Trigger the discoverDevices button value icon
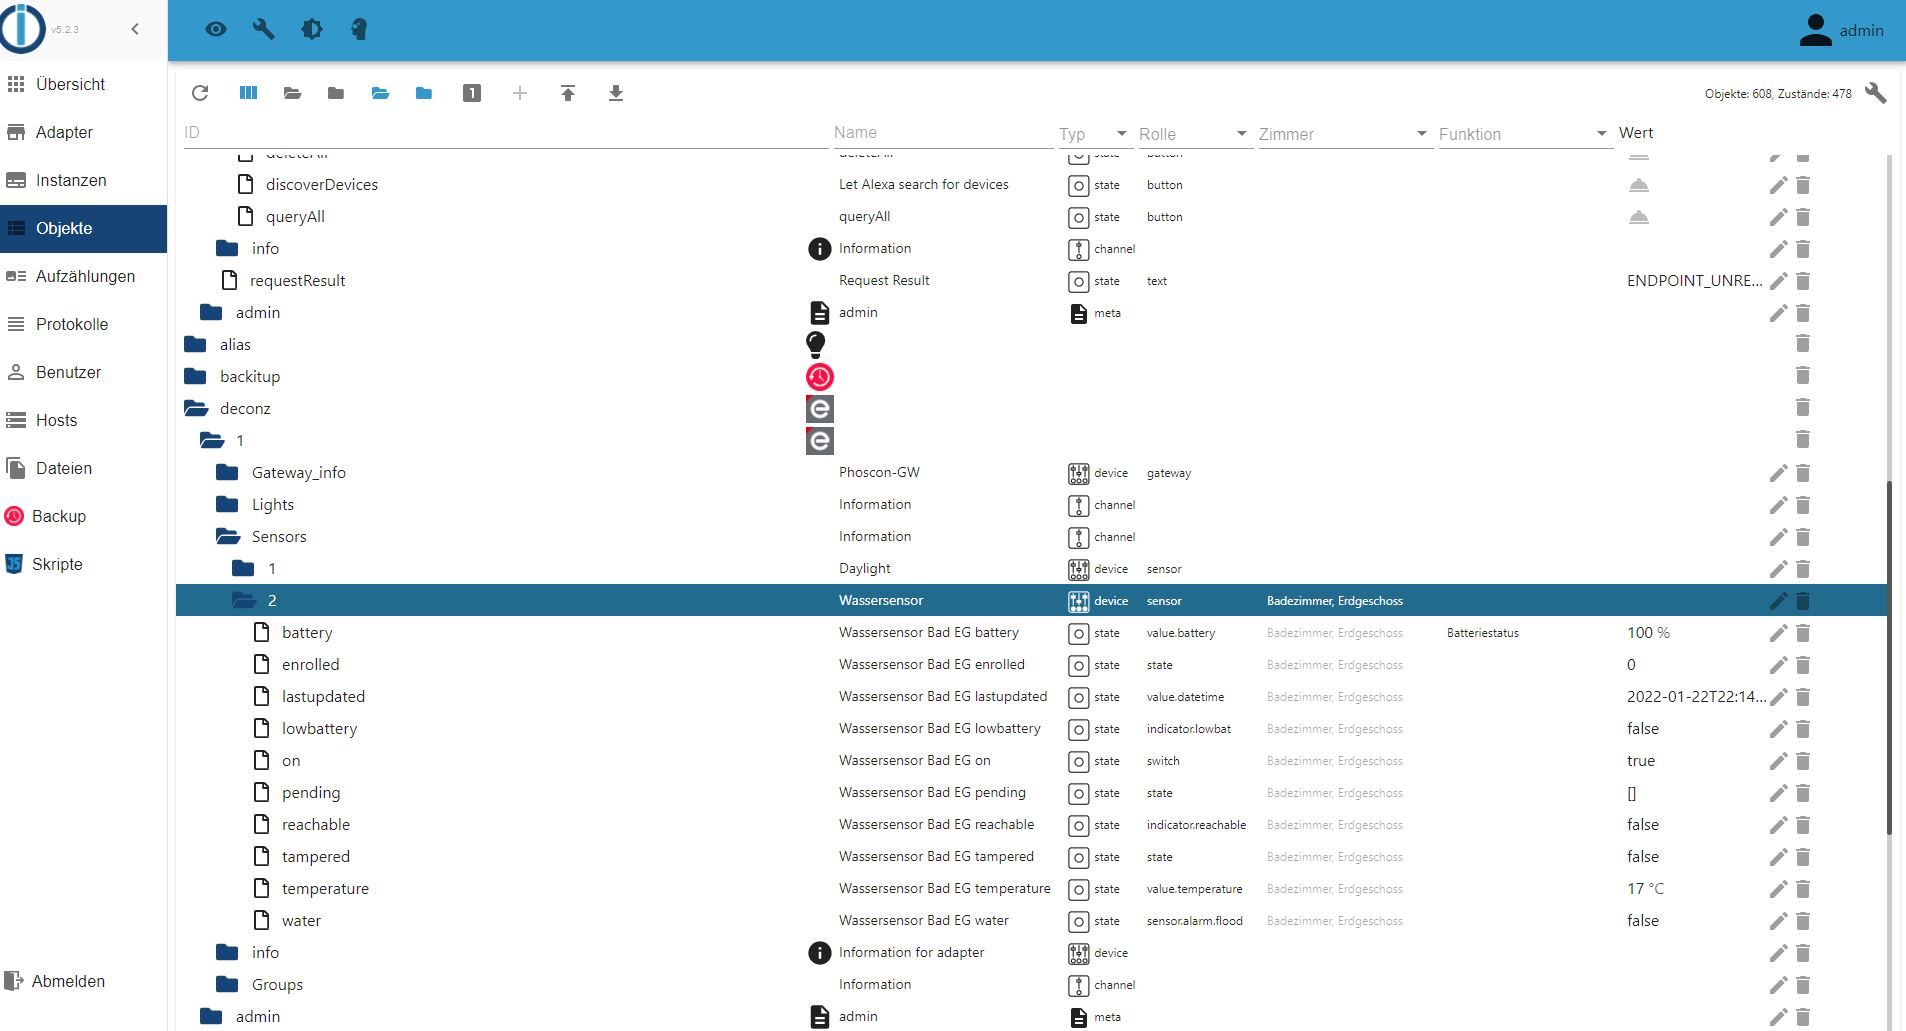Viewport: 1906px width, 1031px height. (x=1638, y=185)
